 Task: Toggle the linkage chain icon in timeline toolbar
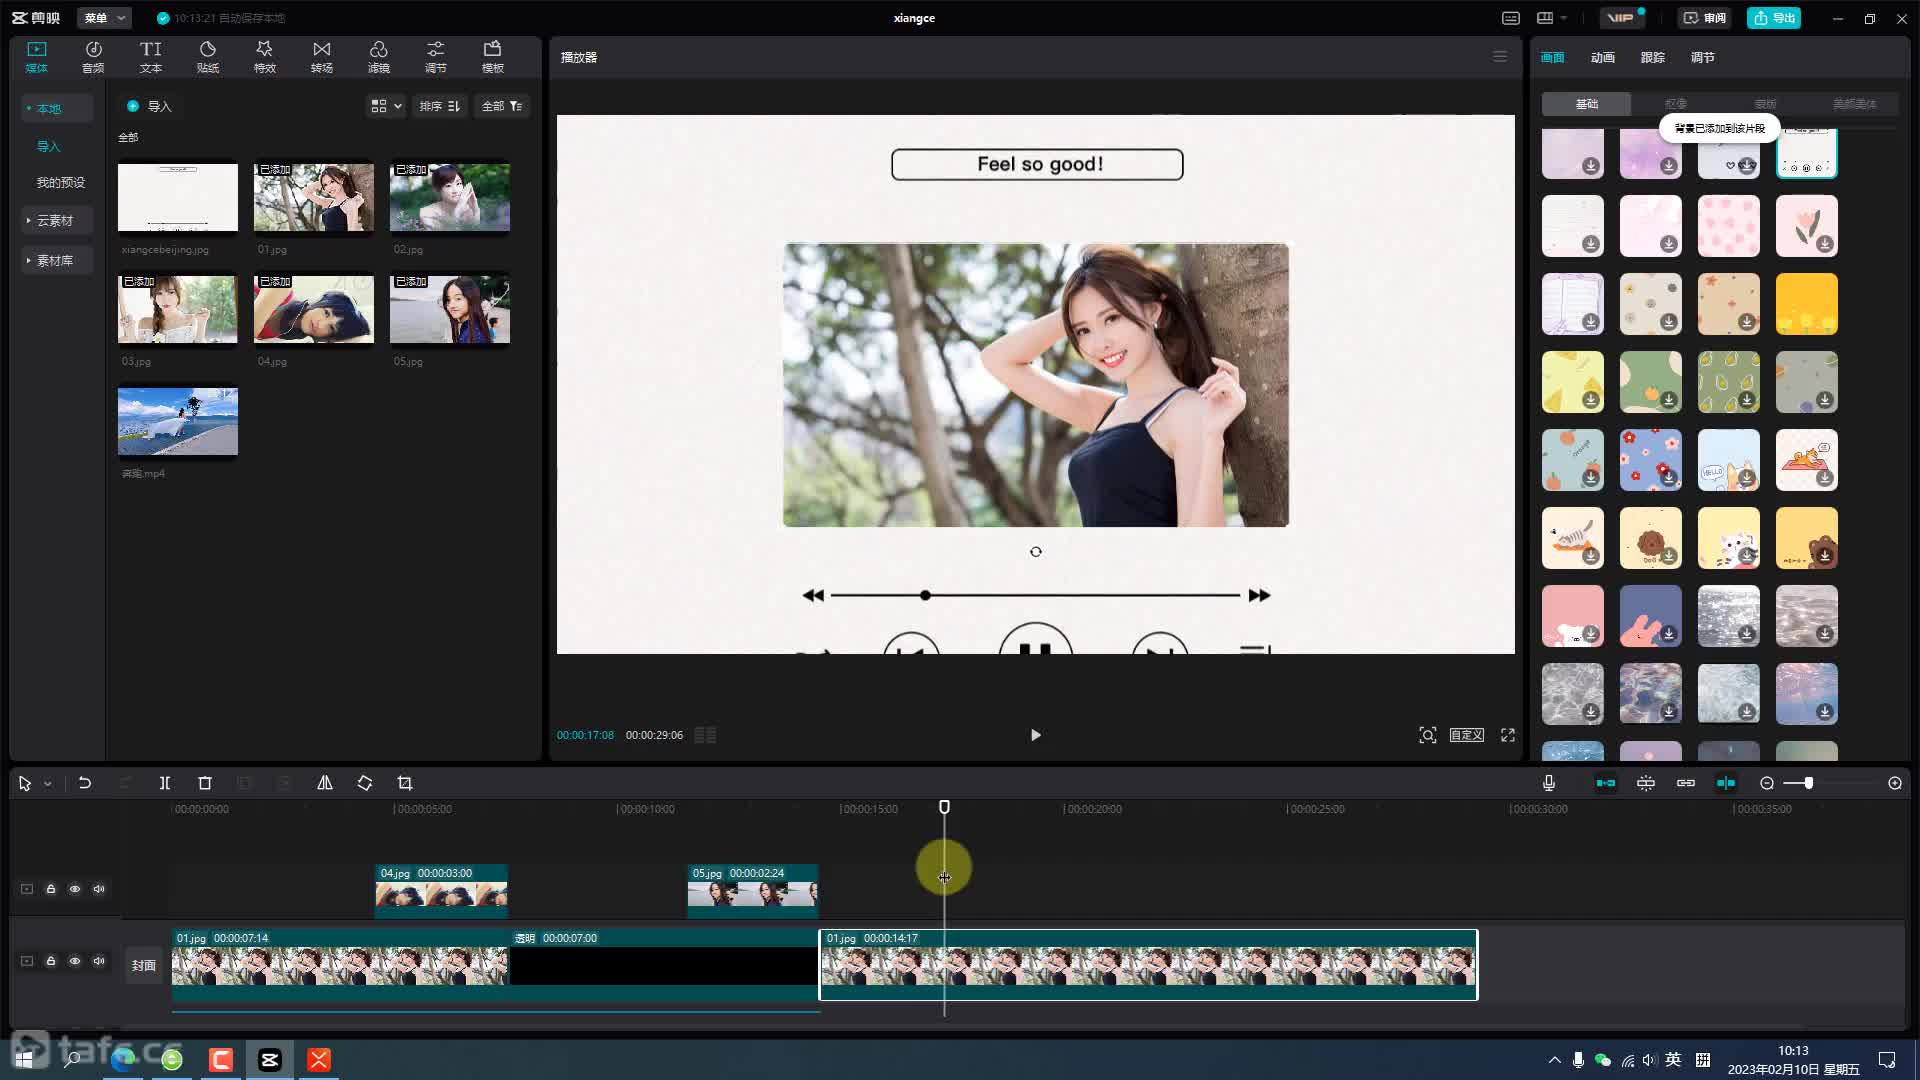pyautogui.click(x=1686, y=783)
